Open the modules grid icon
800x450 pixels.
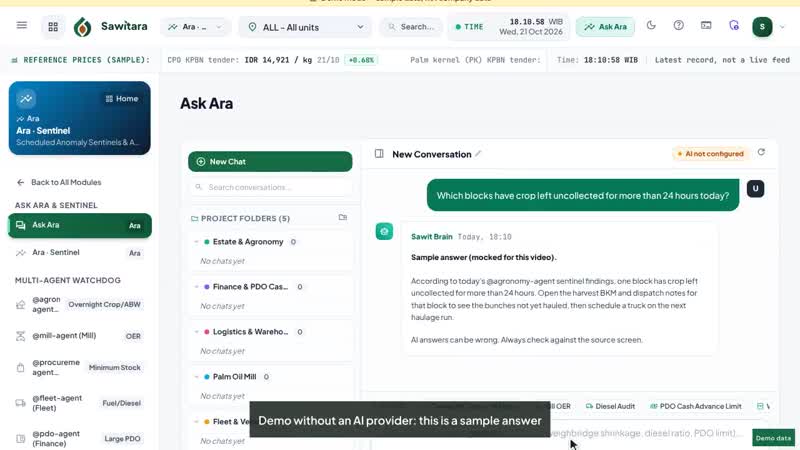click(53, 27)
